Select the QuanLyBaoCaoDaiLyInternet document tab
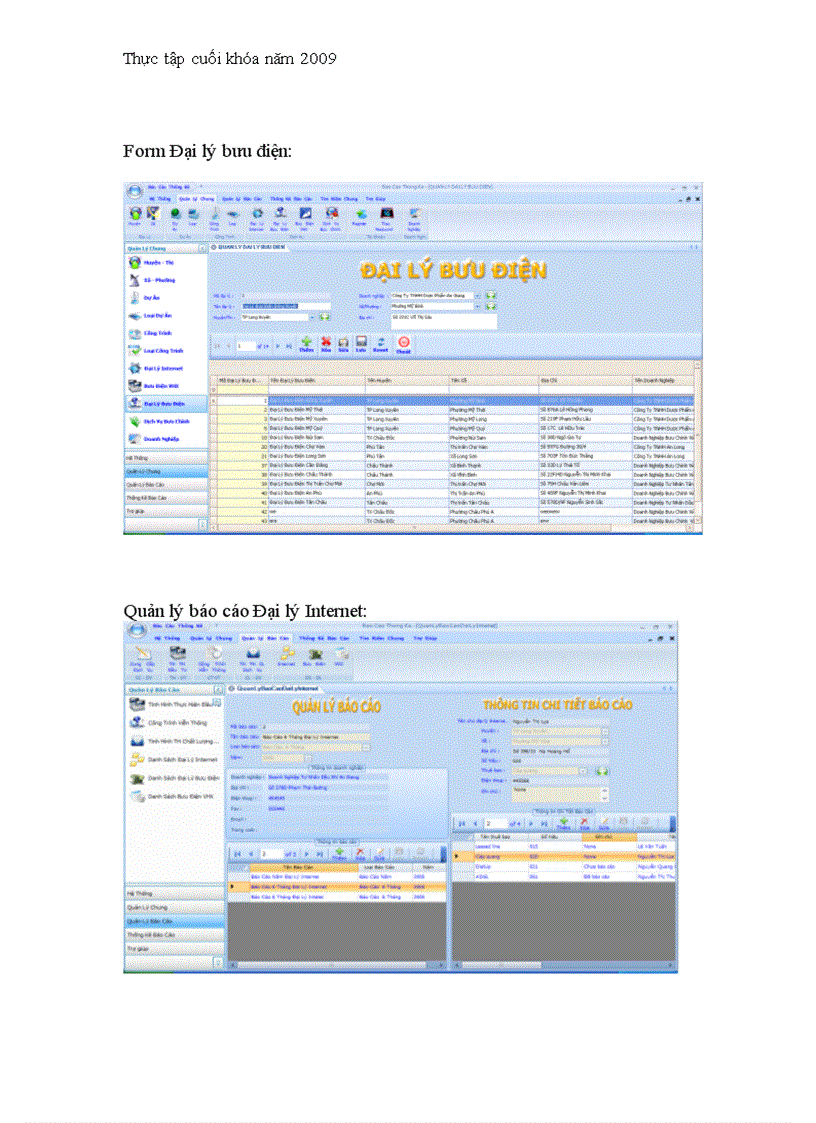This screenshot has width=816, height=1123. [279, 689]
